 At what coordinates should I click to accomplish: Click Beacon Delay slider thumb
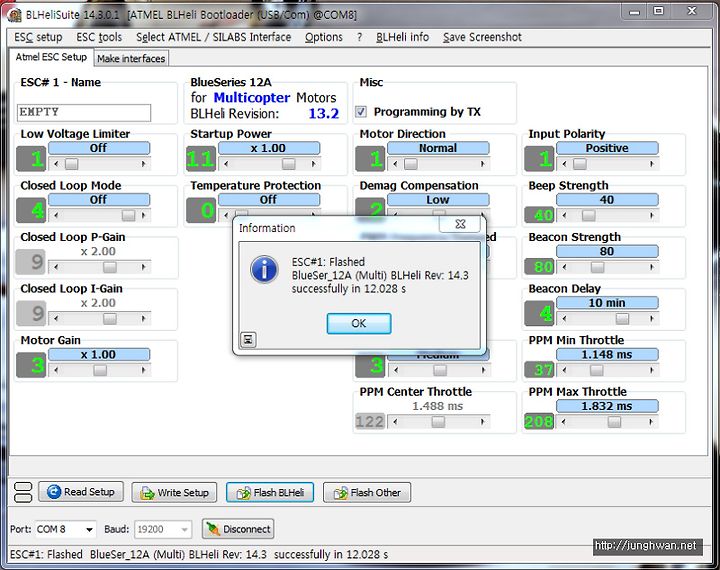click(622, 318)
